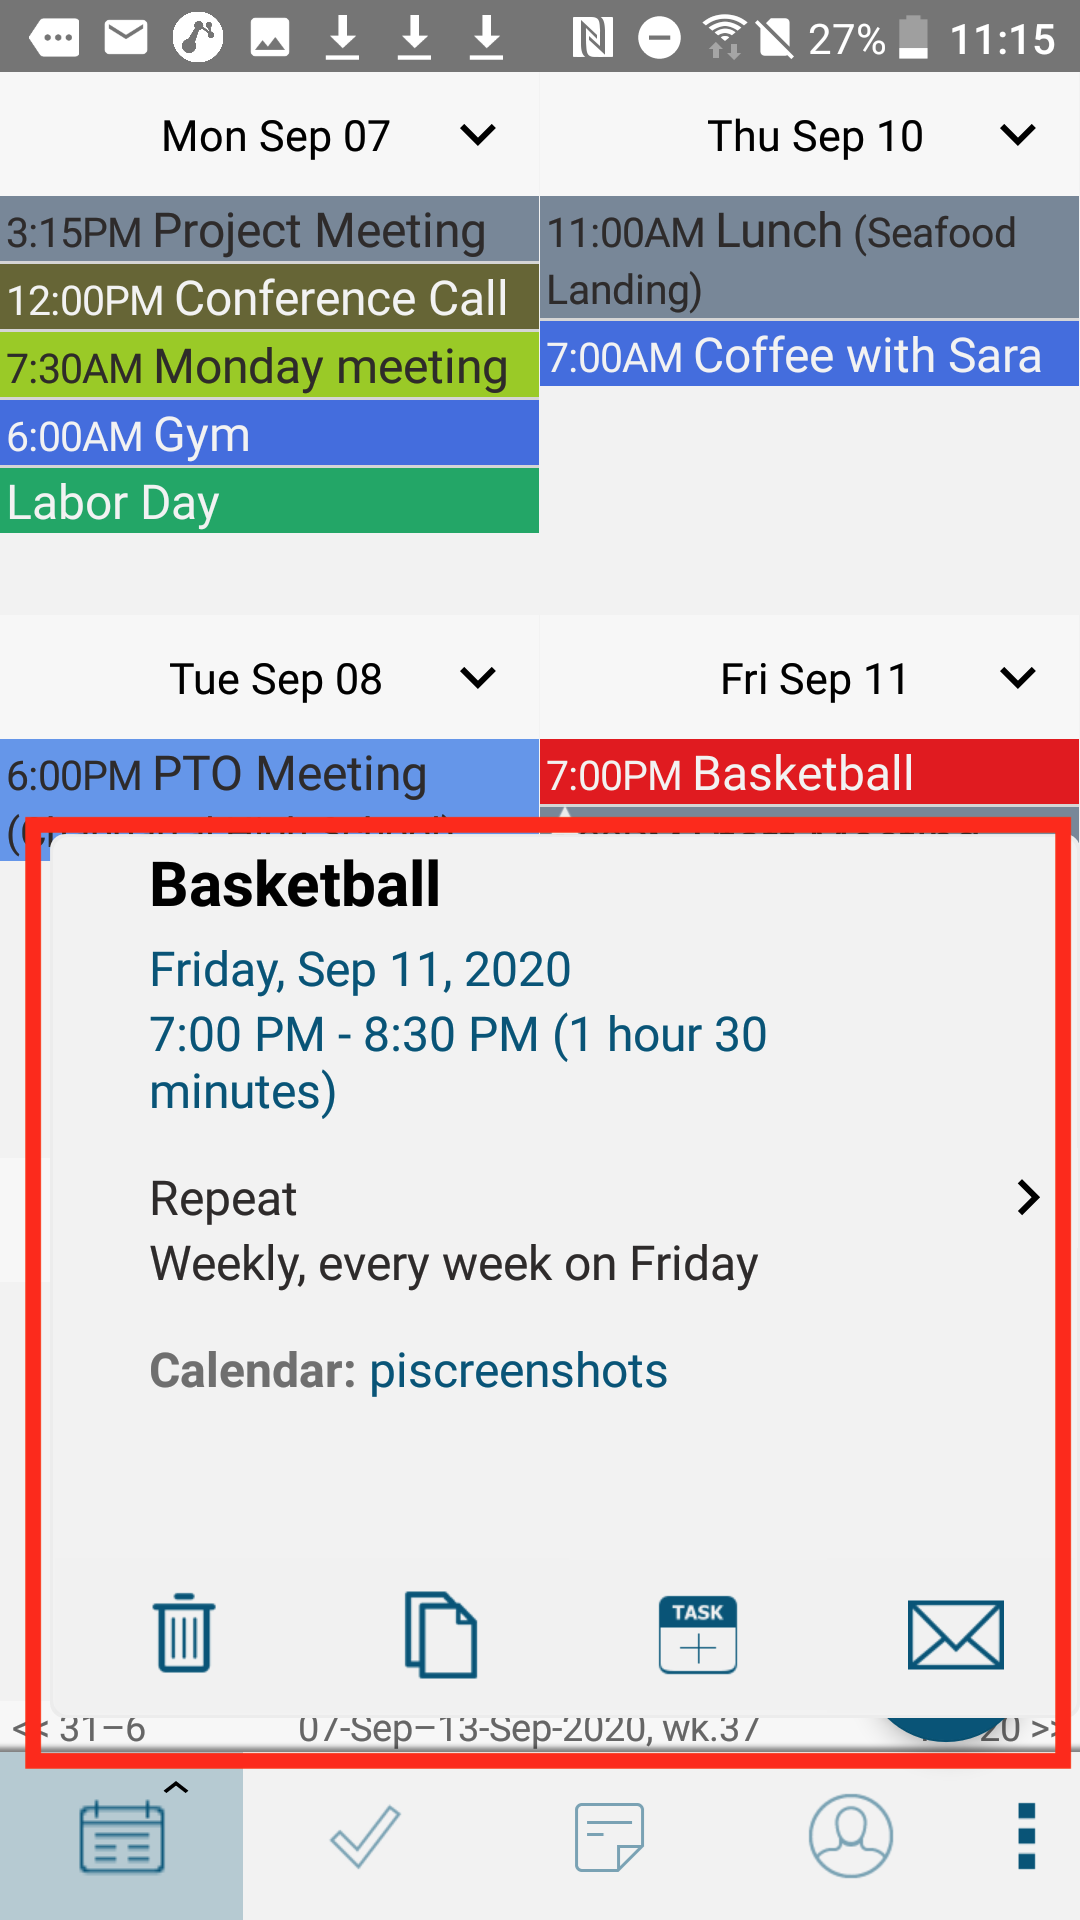The width and height of the screenshot is (1080, 1920).
Task: Expand the Thu Sep 10 dropdown arrow
Action: (x=1017, y=135)
